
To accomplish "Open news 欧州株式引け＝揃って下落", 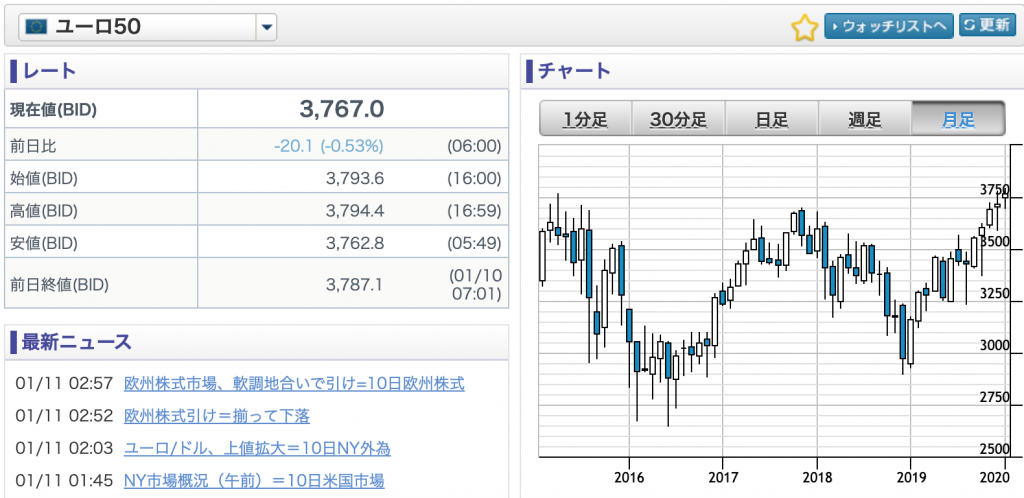I will [216, 416].
